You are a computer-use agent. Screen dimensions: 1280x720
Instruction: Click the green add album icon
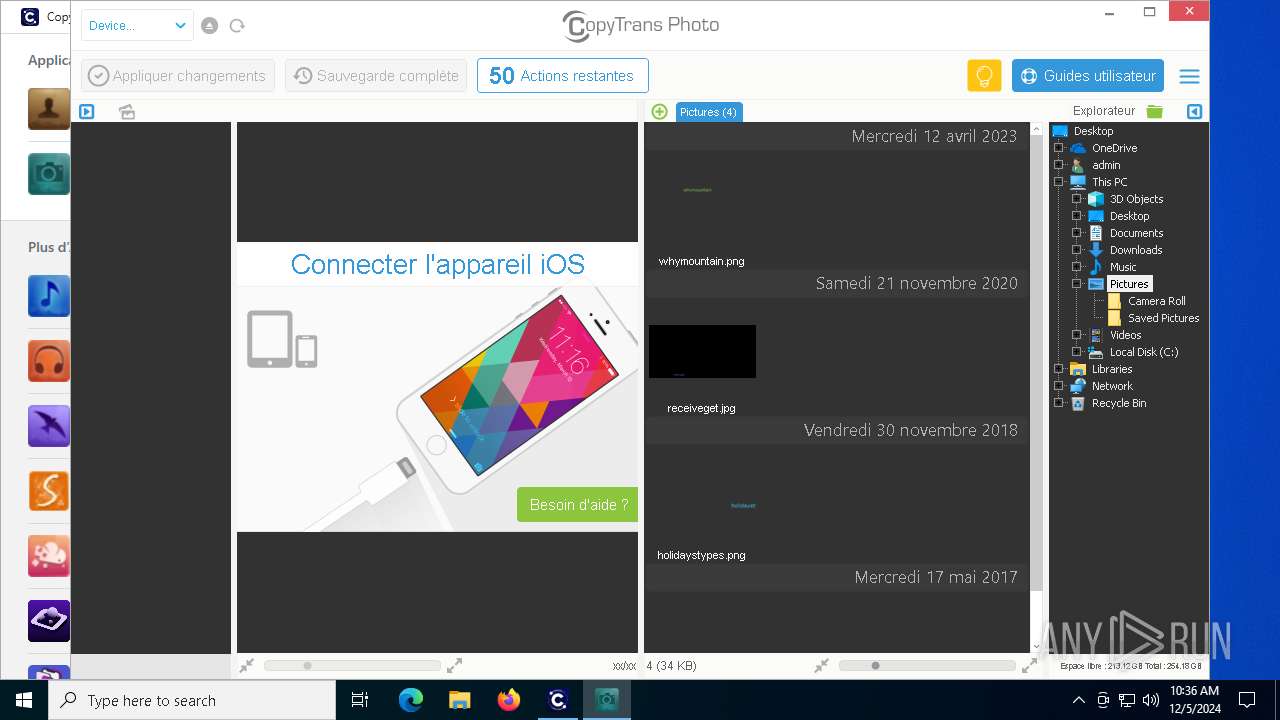[x=659, y=112]
